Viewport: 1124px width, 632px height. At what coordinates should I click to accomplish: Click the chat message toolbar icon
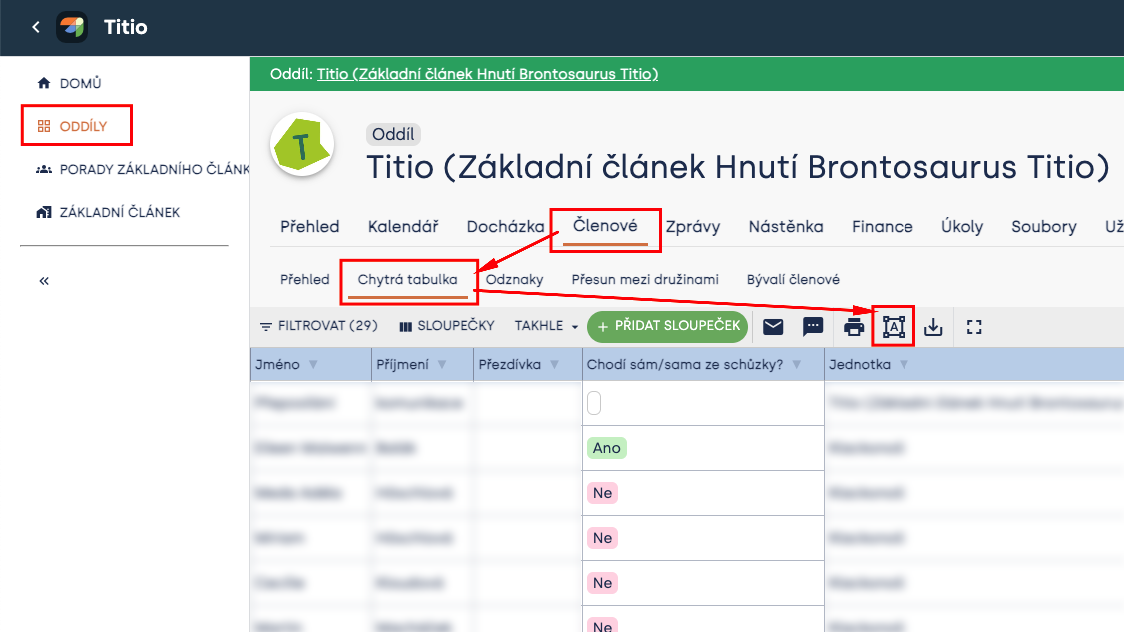(813, 327)
